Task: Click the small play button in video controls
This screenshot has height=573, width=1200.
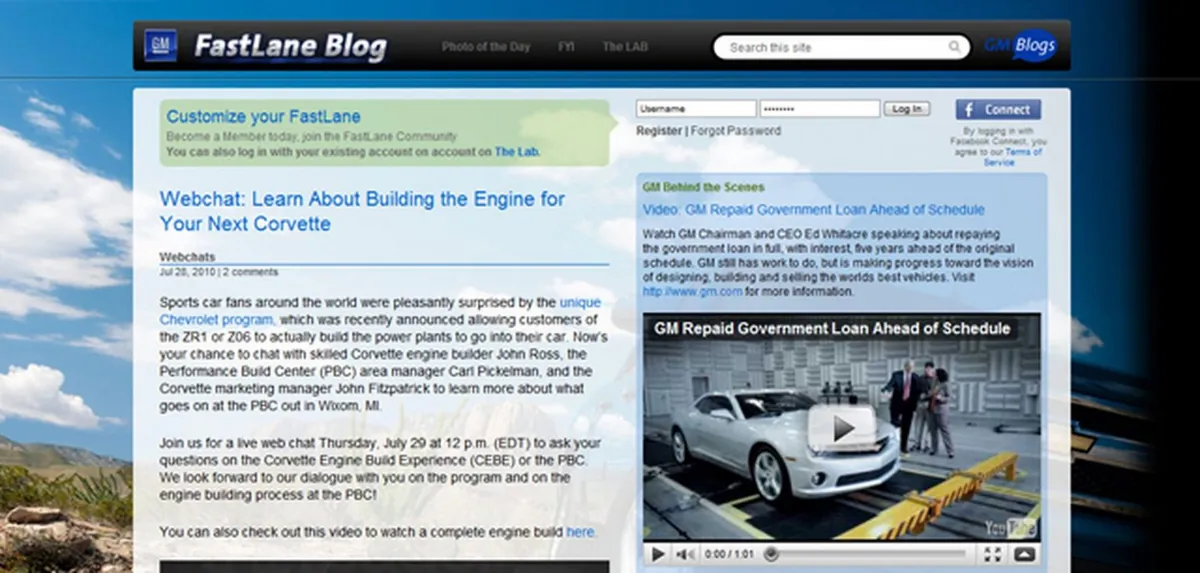Action: click(658, 553)
